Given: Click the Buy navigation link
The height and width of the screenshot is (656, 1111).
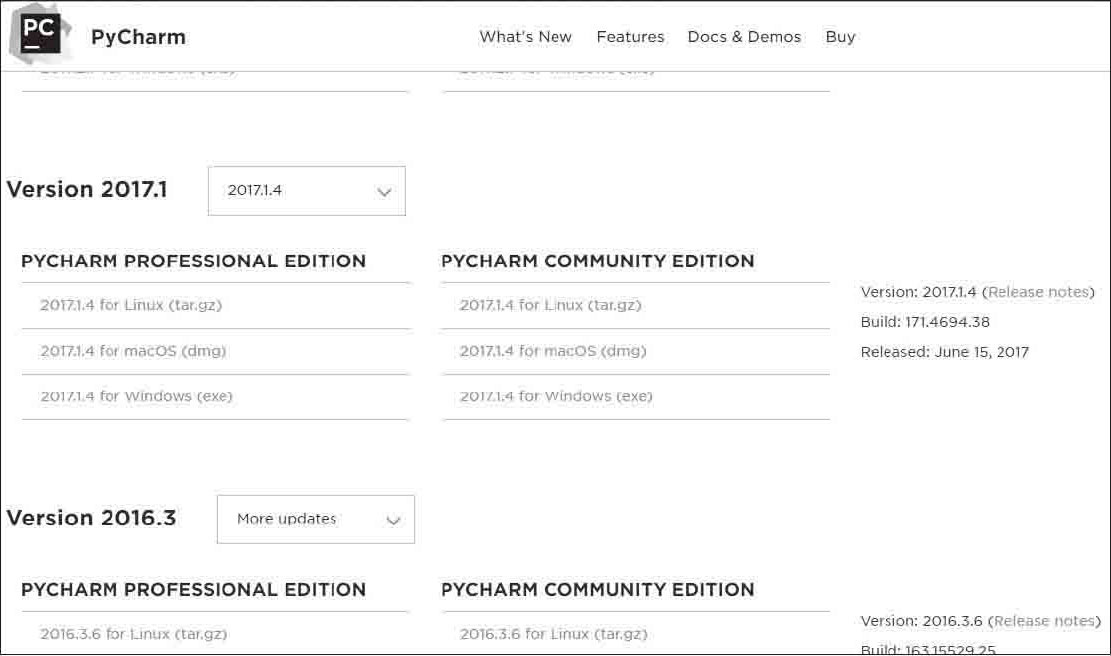Looking at the screenshot, I should [840, 37].
